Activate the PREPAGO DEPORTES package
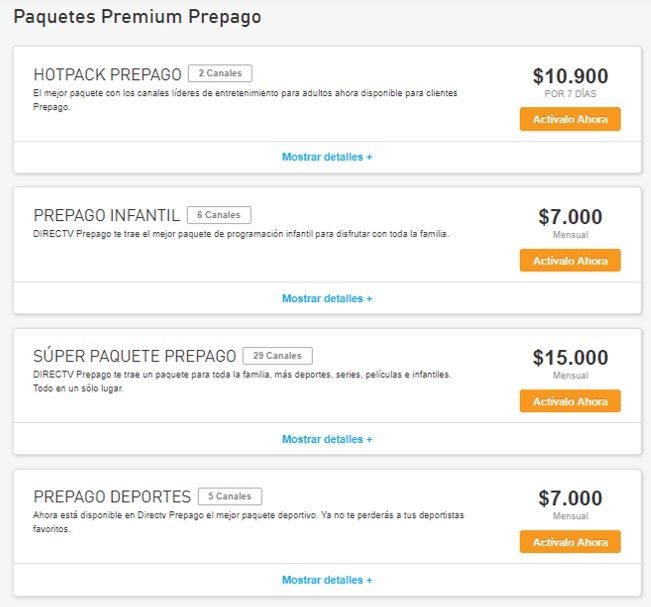651x607 pixels. 570,542
